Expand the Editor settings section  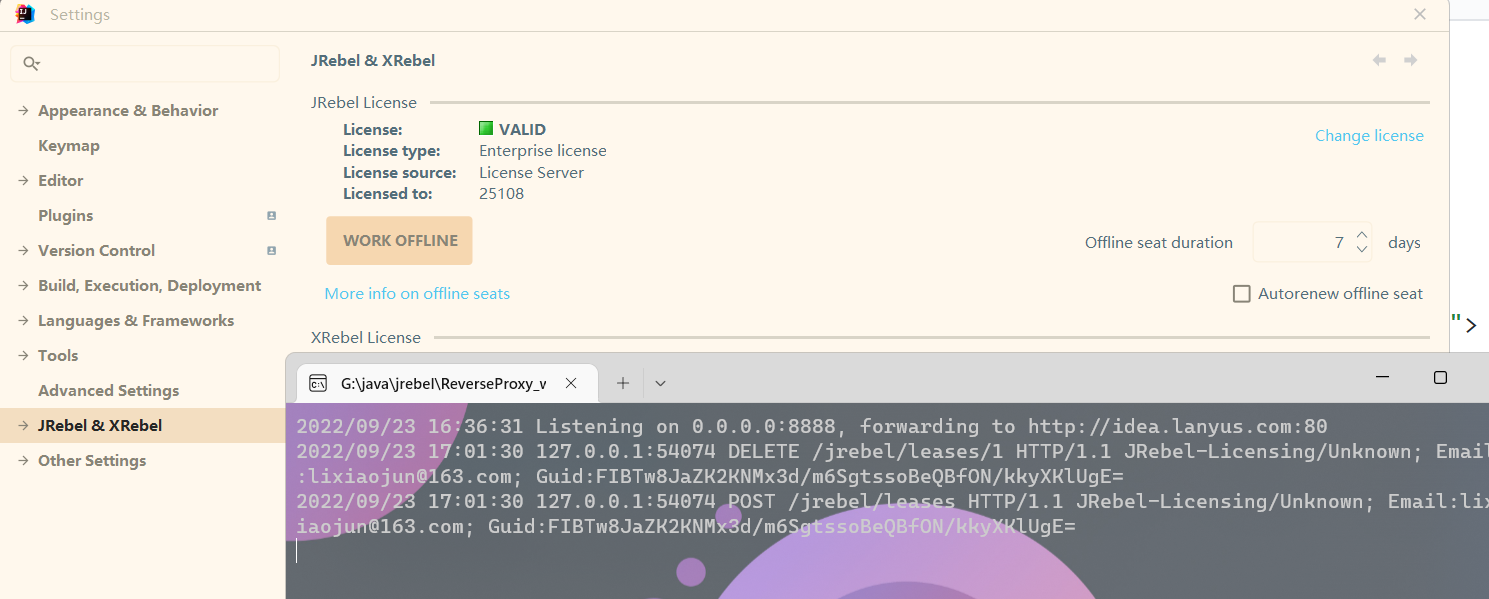[x=23, y=181]
